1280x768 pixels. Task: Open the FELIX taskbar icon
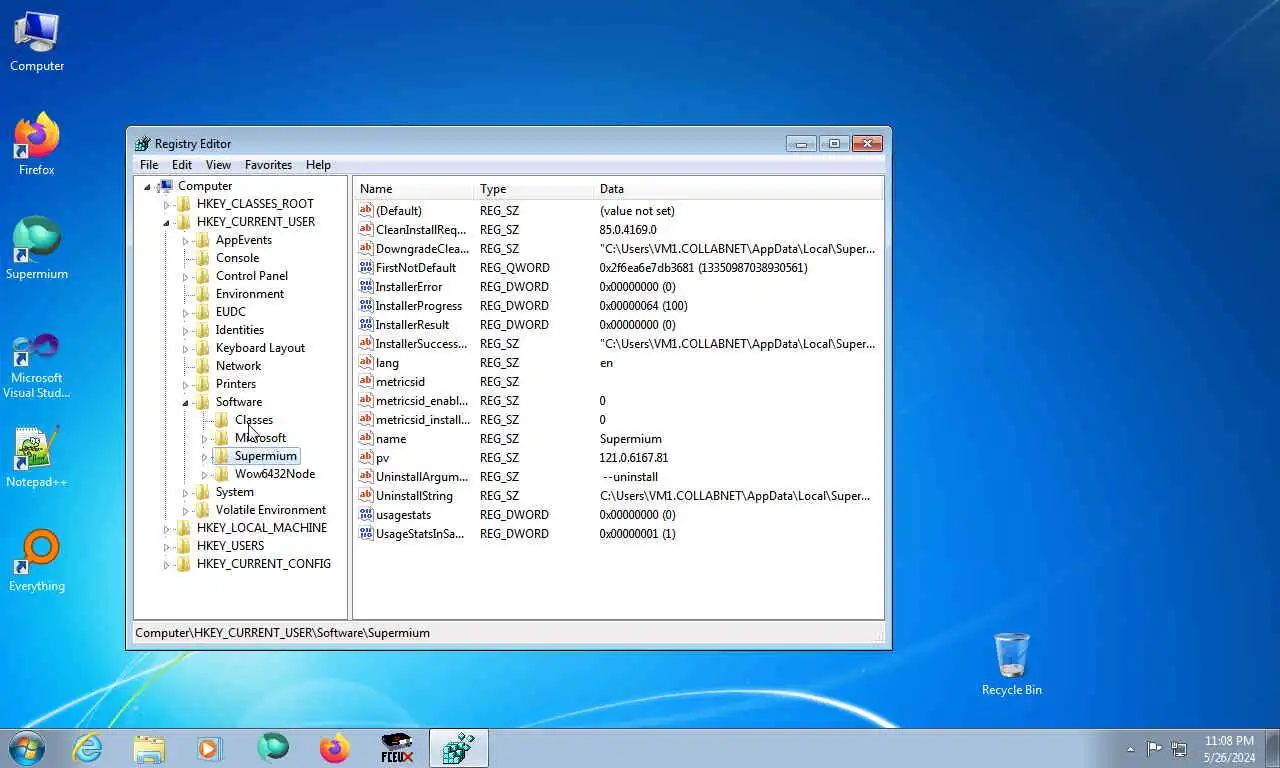pyautogui.click(x=397, y=748)
